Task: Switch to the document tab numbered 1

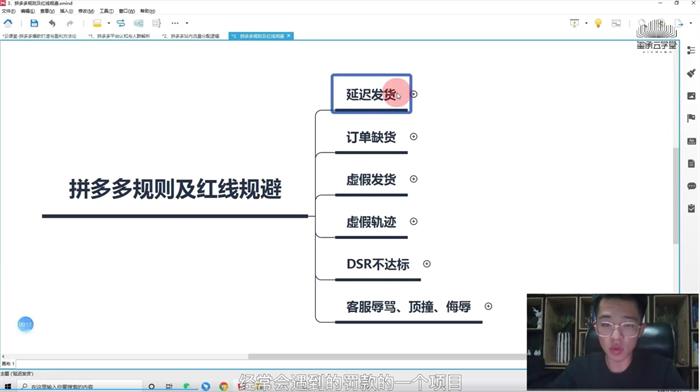Action: tap(120, 36)
